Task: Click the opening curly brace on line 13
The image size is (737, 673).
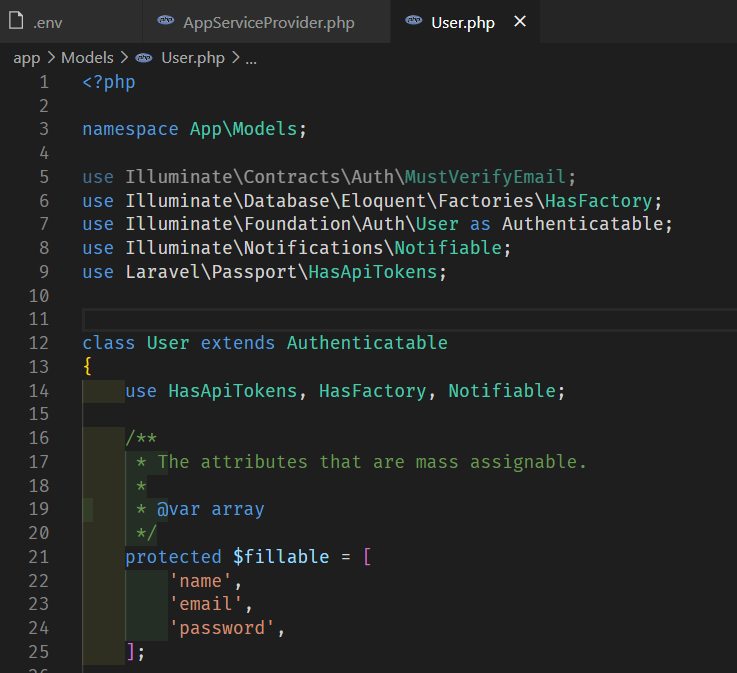Action: coord(87,366)
